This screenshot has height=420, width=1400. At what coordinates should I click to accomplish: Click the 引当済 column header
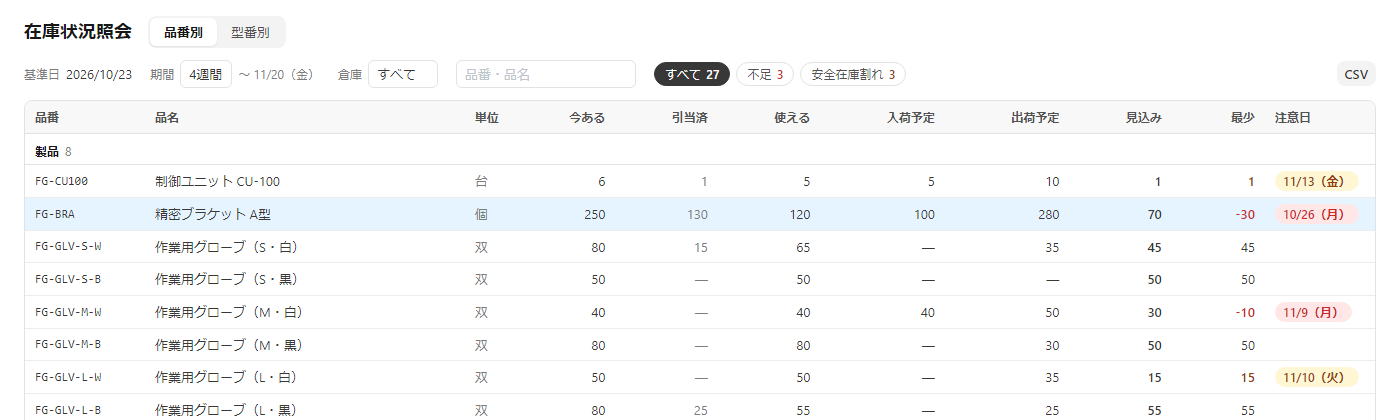(690, 117)
